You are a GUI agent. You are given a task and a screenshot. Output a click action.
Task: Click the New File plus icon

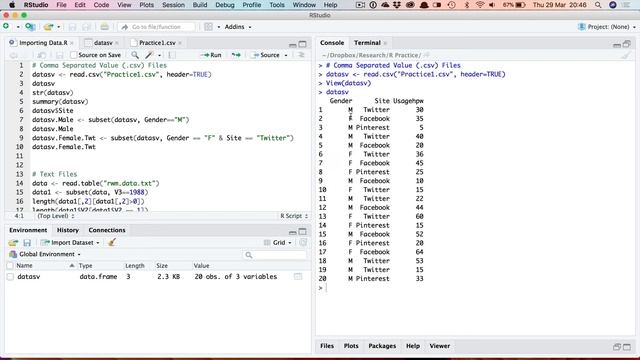6,27
